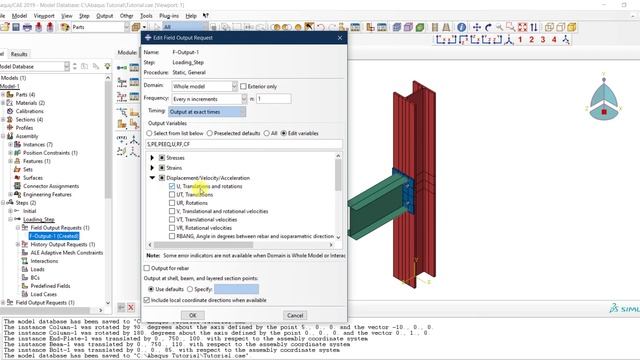The image size is (640, 360).
Task: Check V, Translational and rotational velocities
Action: pyautogui.click(x=172, y=211)
